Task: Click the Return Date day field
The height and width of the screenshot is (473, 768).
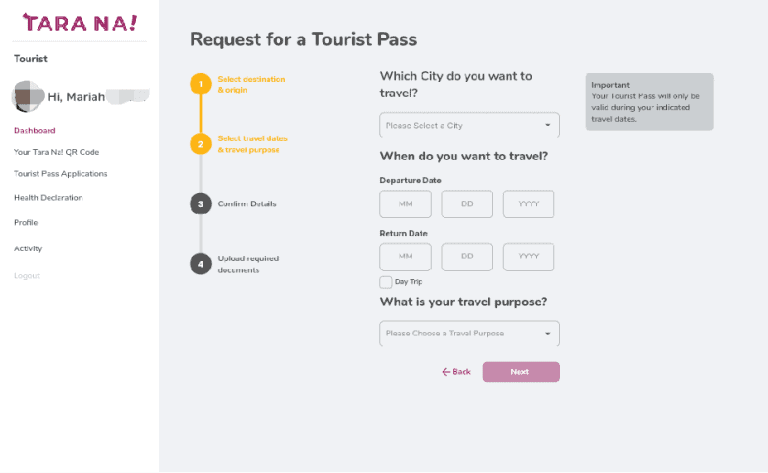Action: click(x=467, y=257)
